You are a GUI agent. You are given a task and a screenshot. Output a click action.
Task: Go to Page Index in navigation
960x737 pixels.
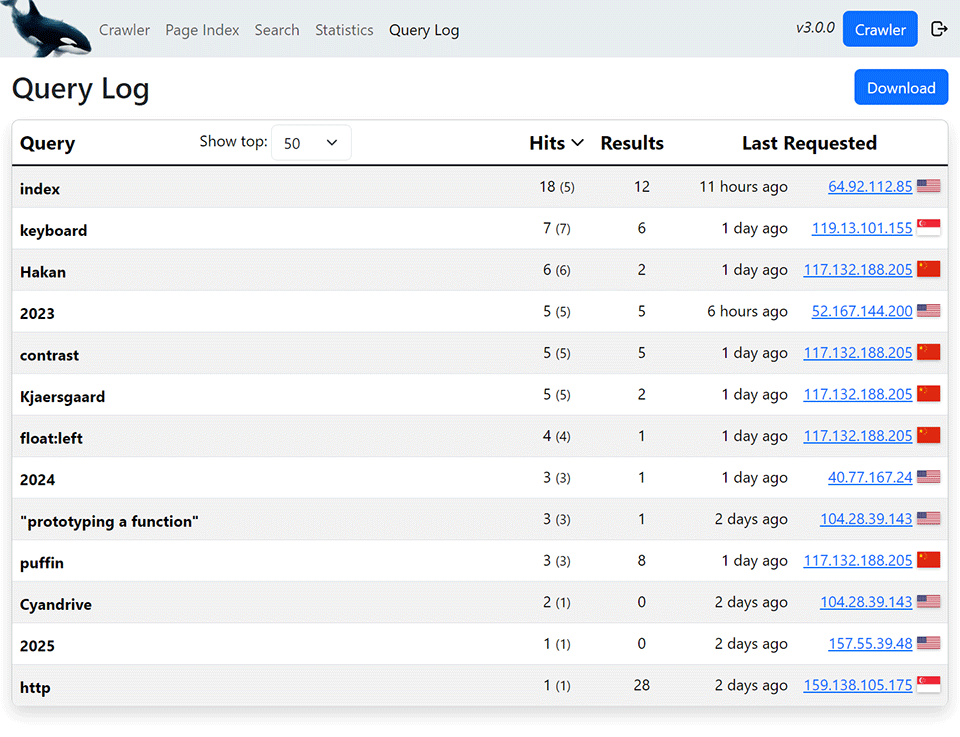click(x=202, y=30)
